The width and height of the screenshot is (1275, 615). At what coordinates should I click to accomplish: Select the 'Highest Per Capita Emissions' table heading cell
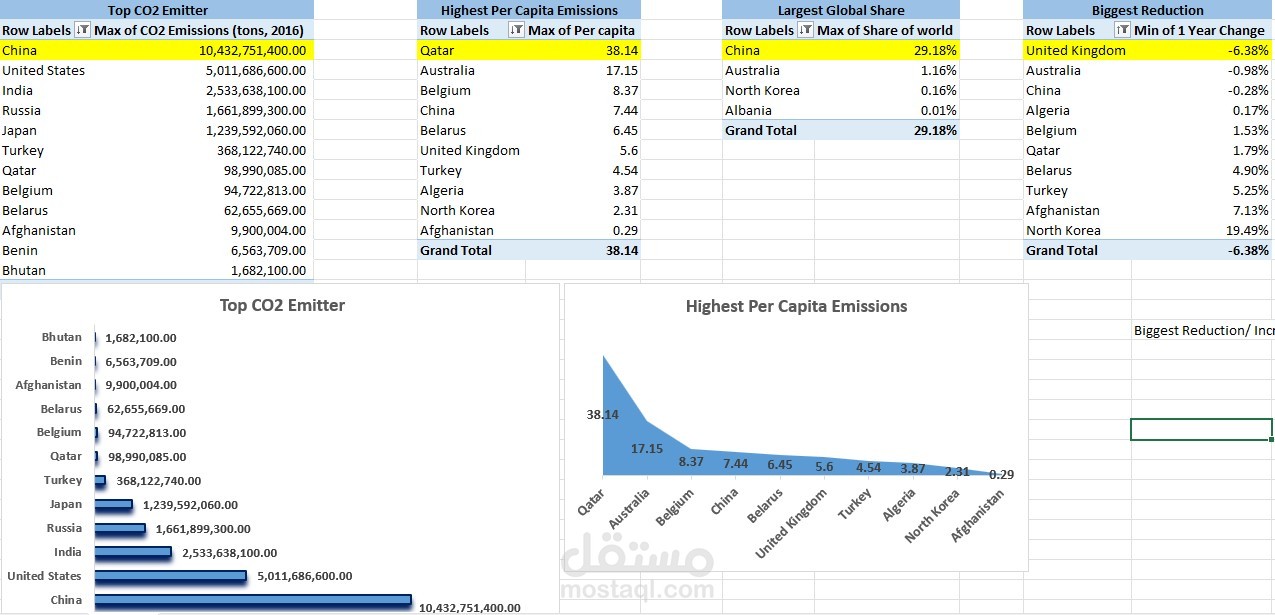tap(529, 10)
